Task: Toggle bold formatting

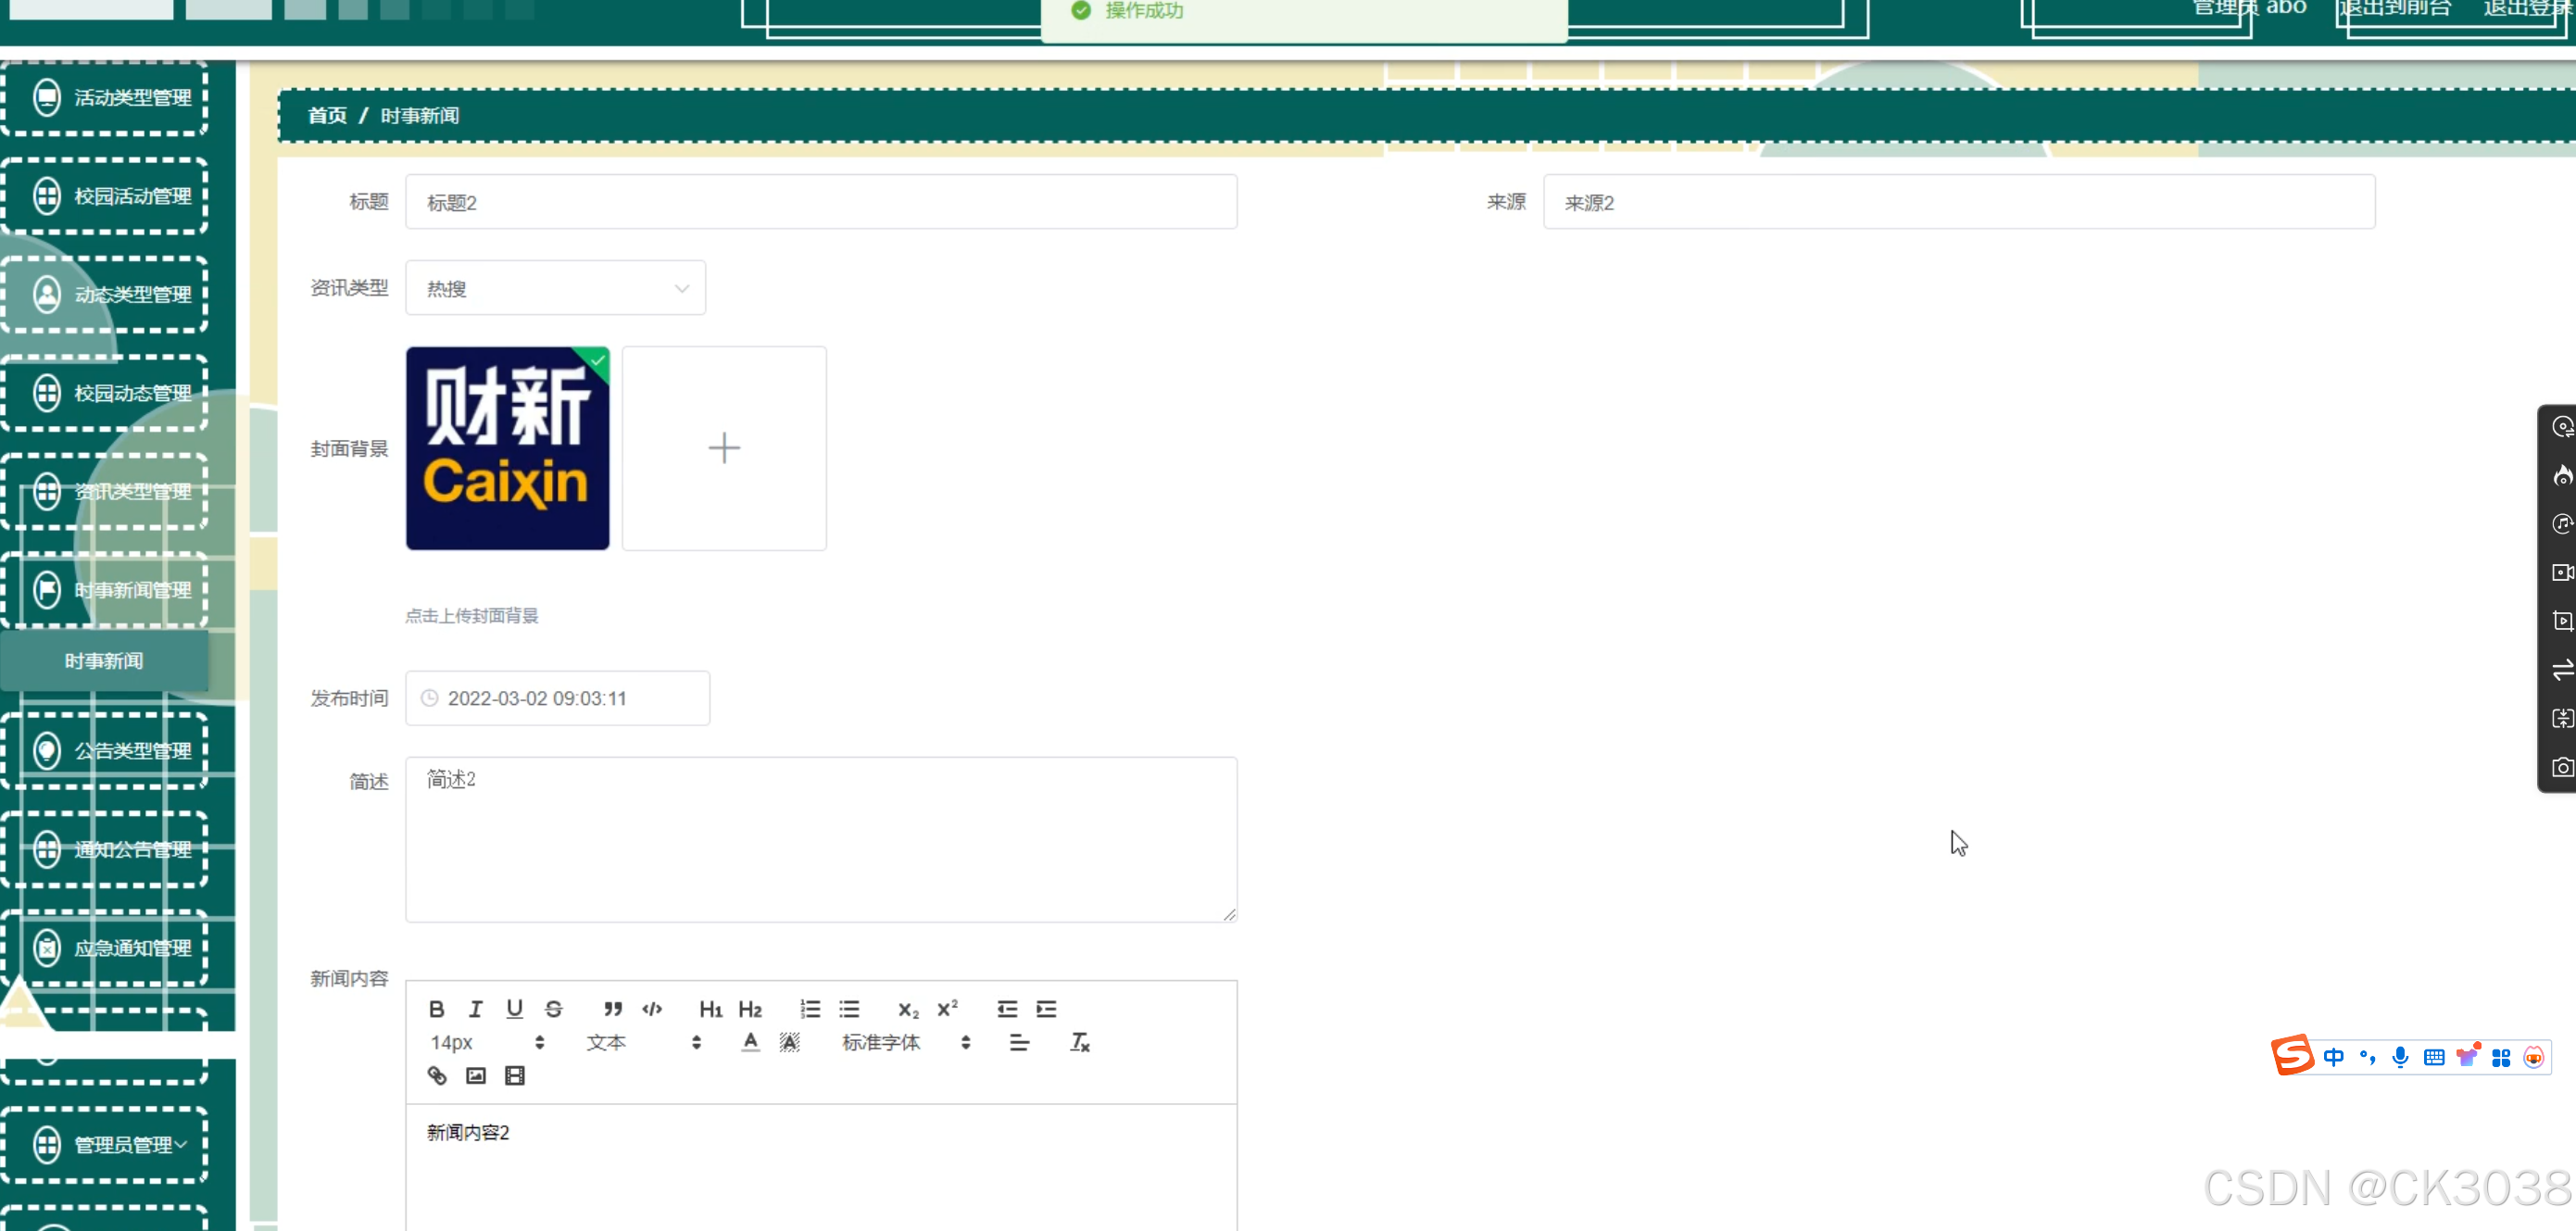Action: (x=436, y=1008)
